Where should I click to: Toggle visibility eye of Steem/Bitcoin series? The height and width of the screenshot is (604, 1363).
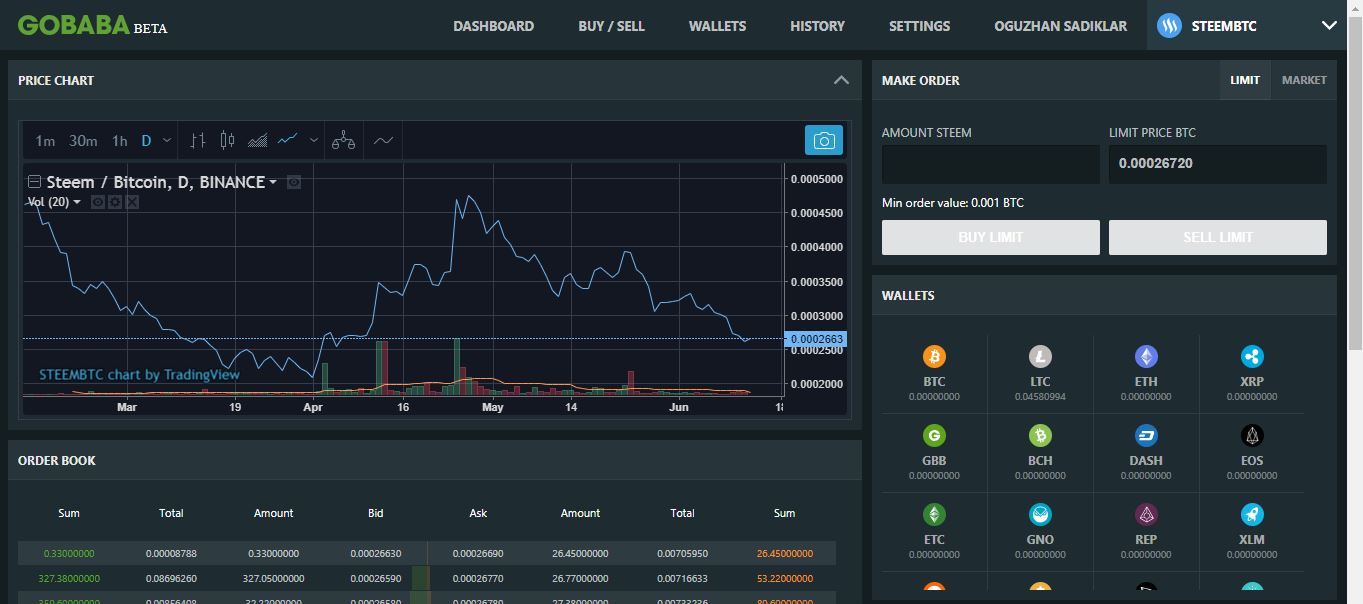tap(294, 182)
